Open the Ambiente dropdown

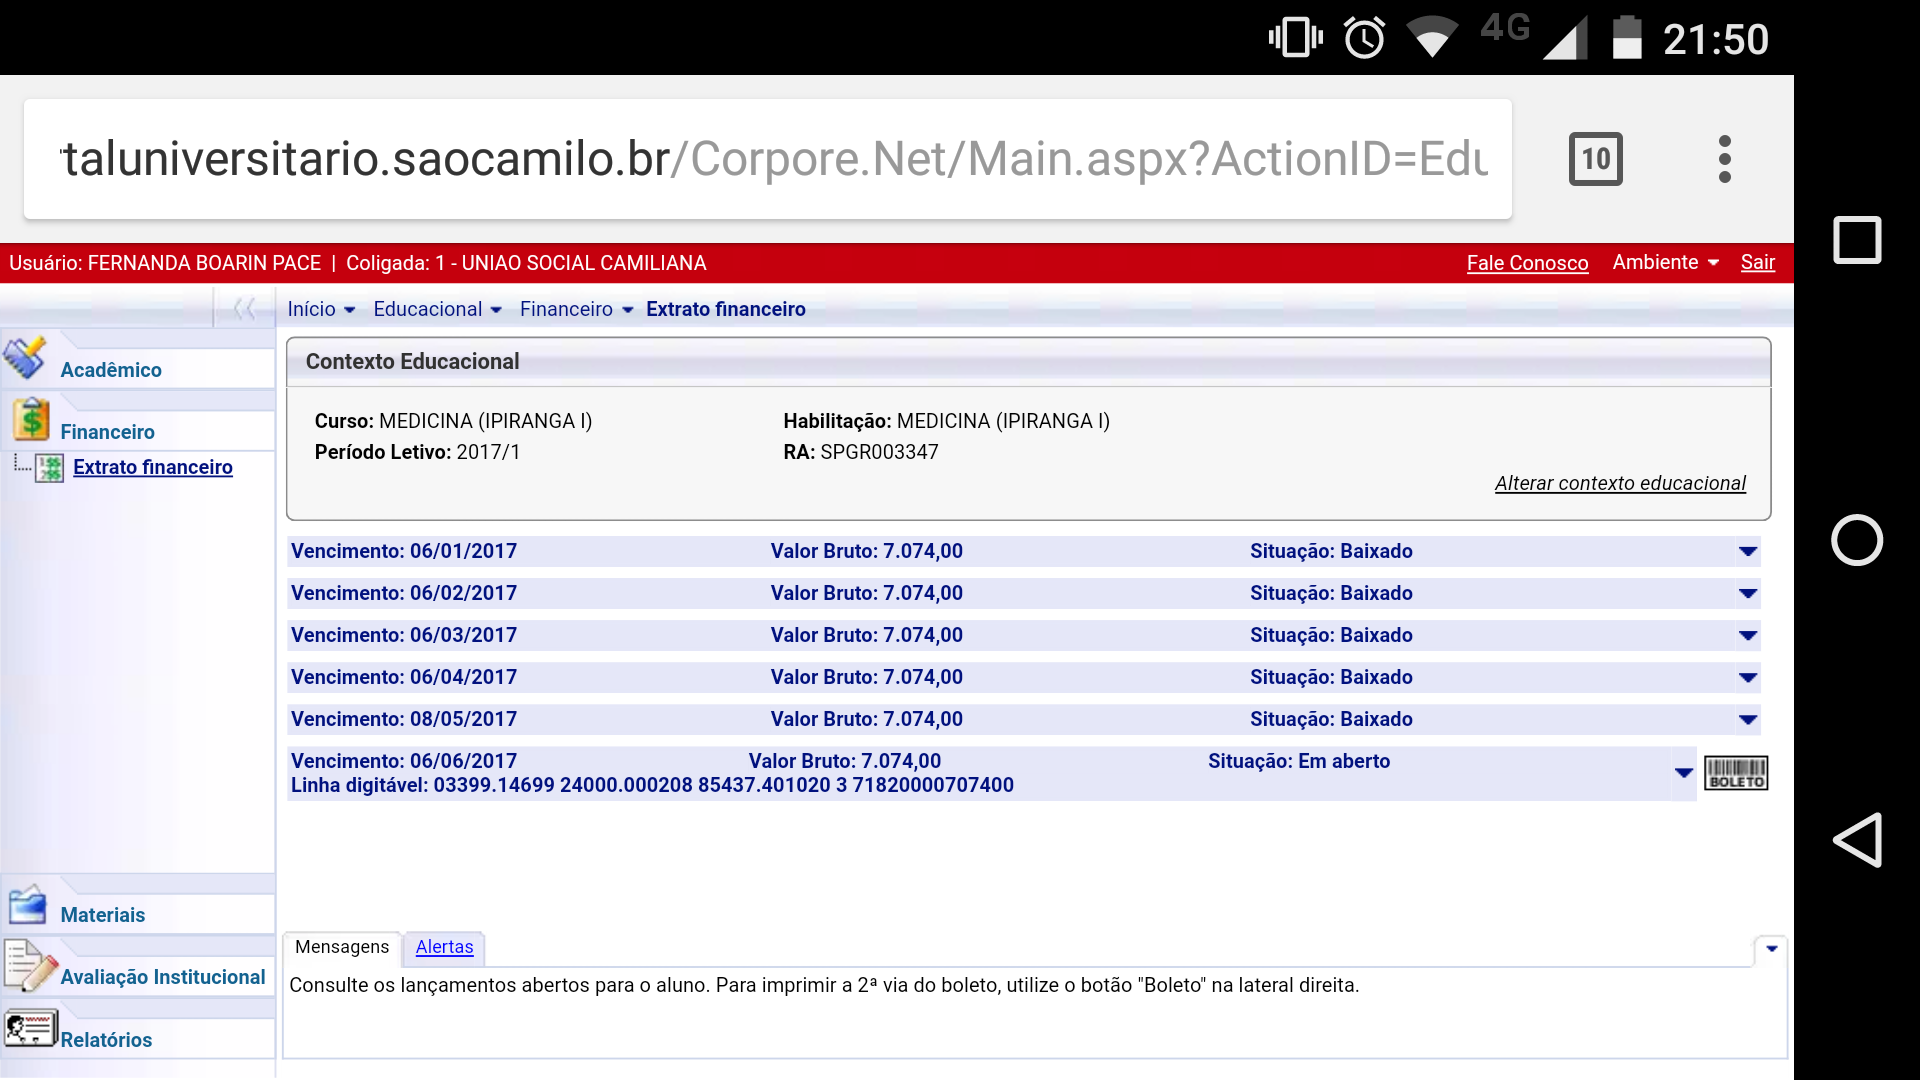click(1665, 262)
